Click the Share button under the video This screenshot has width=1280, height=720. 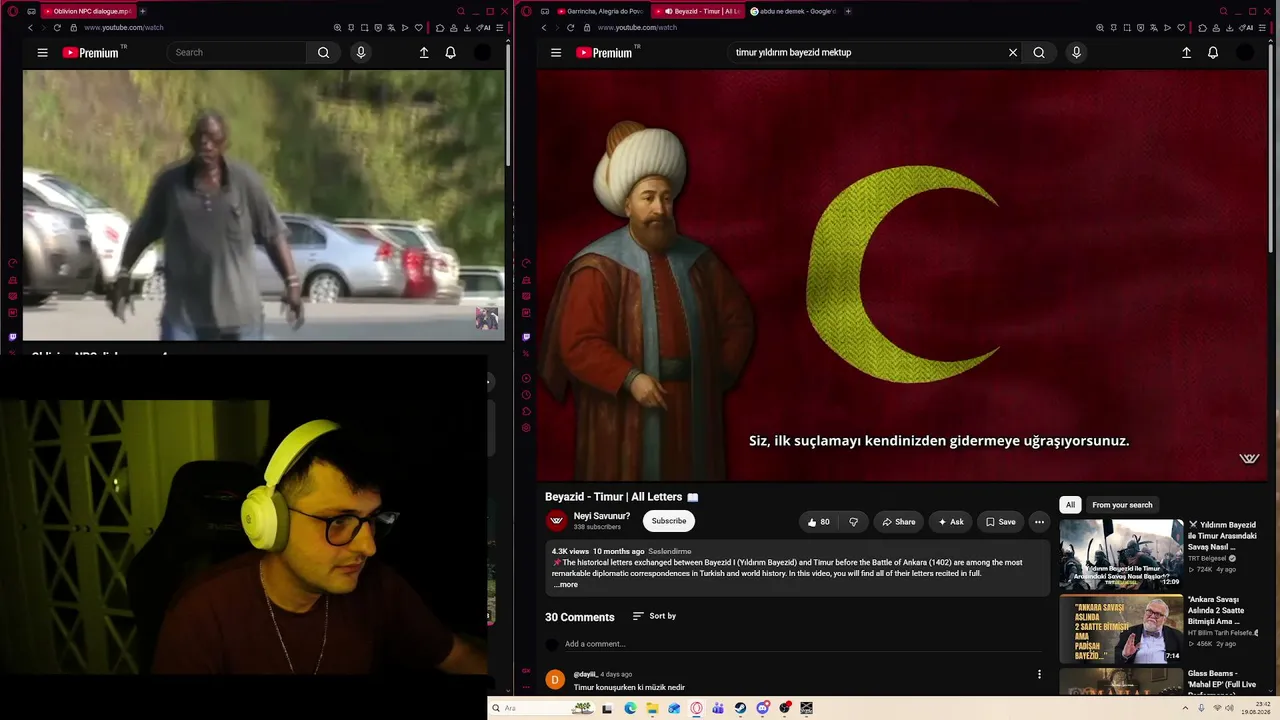tap(898, 522)
